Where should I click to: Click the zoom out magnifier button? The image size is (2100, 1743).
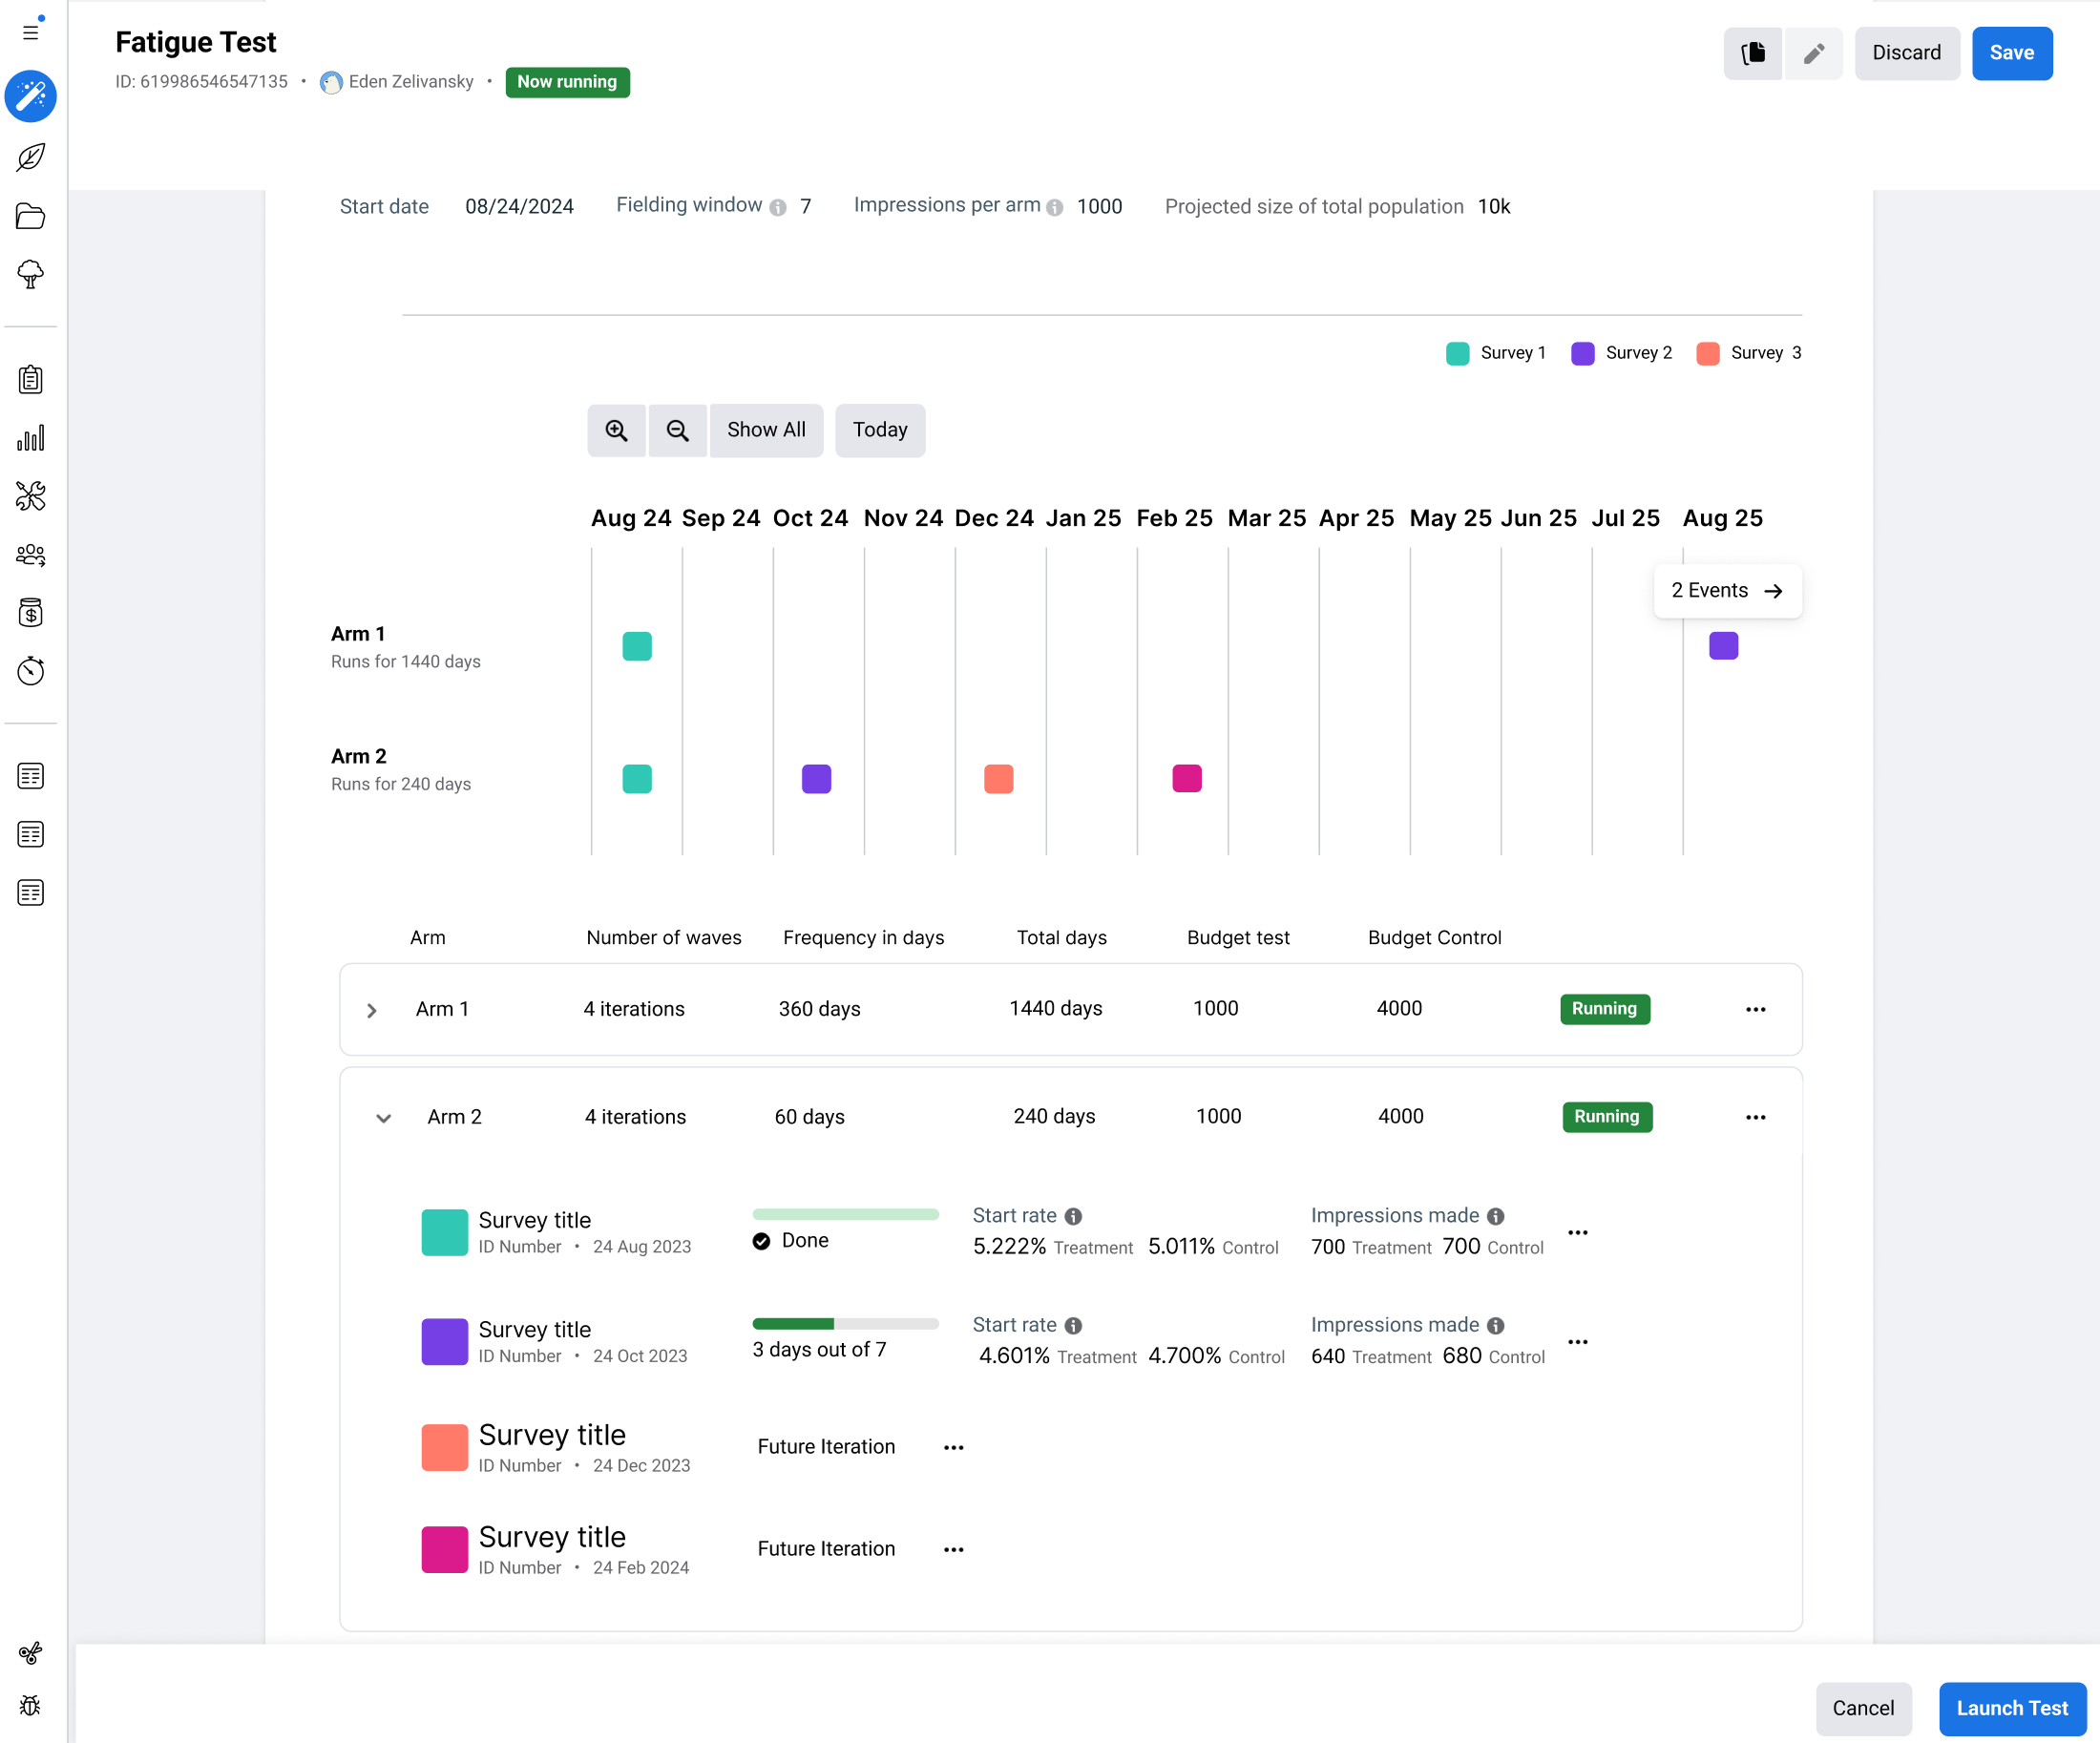[x=677, y=430]
